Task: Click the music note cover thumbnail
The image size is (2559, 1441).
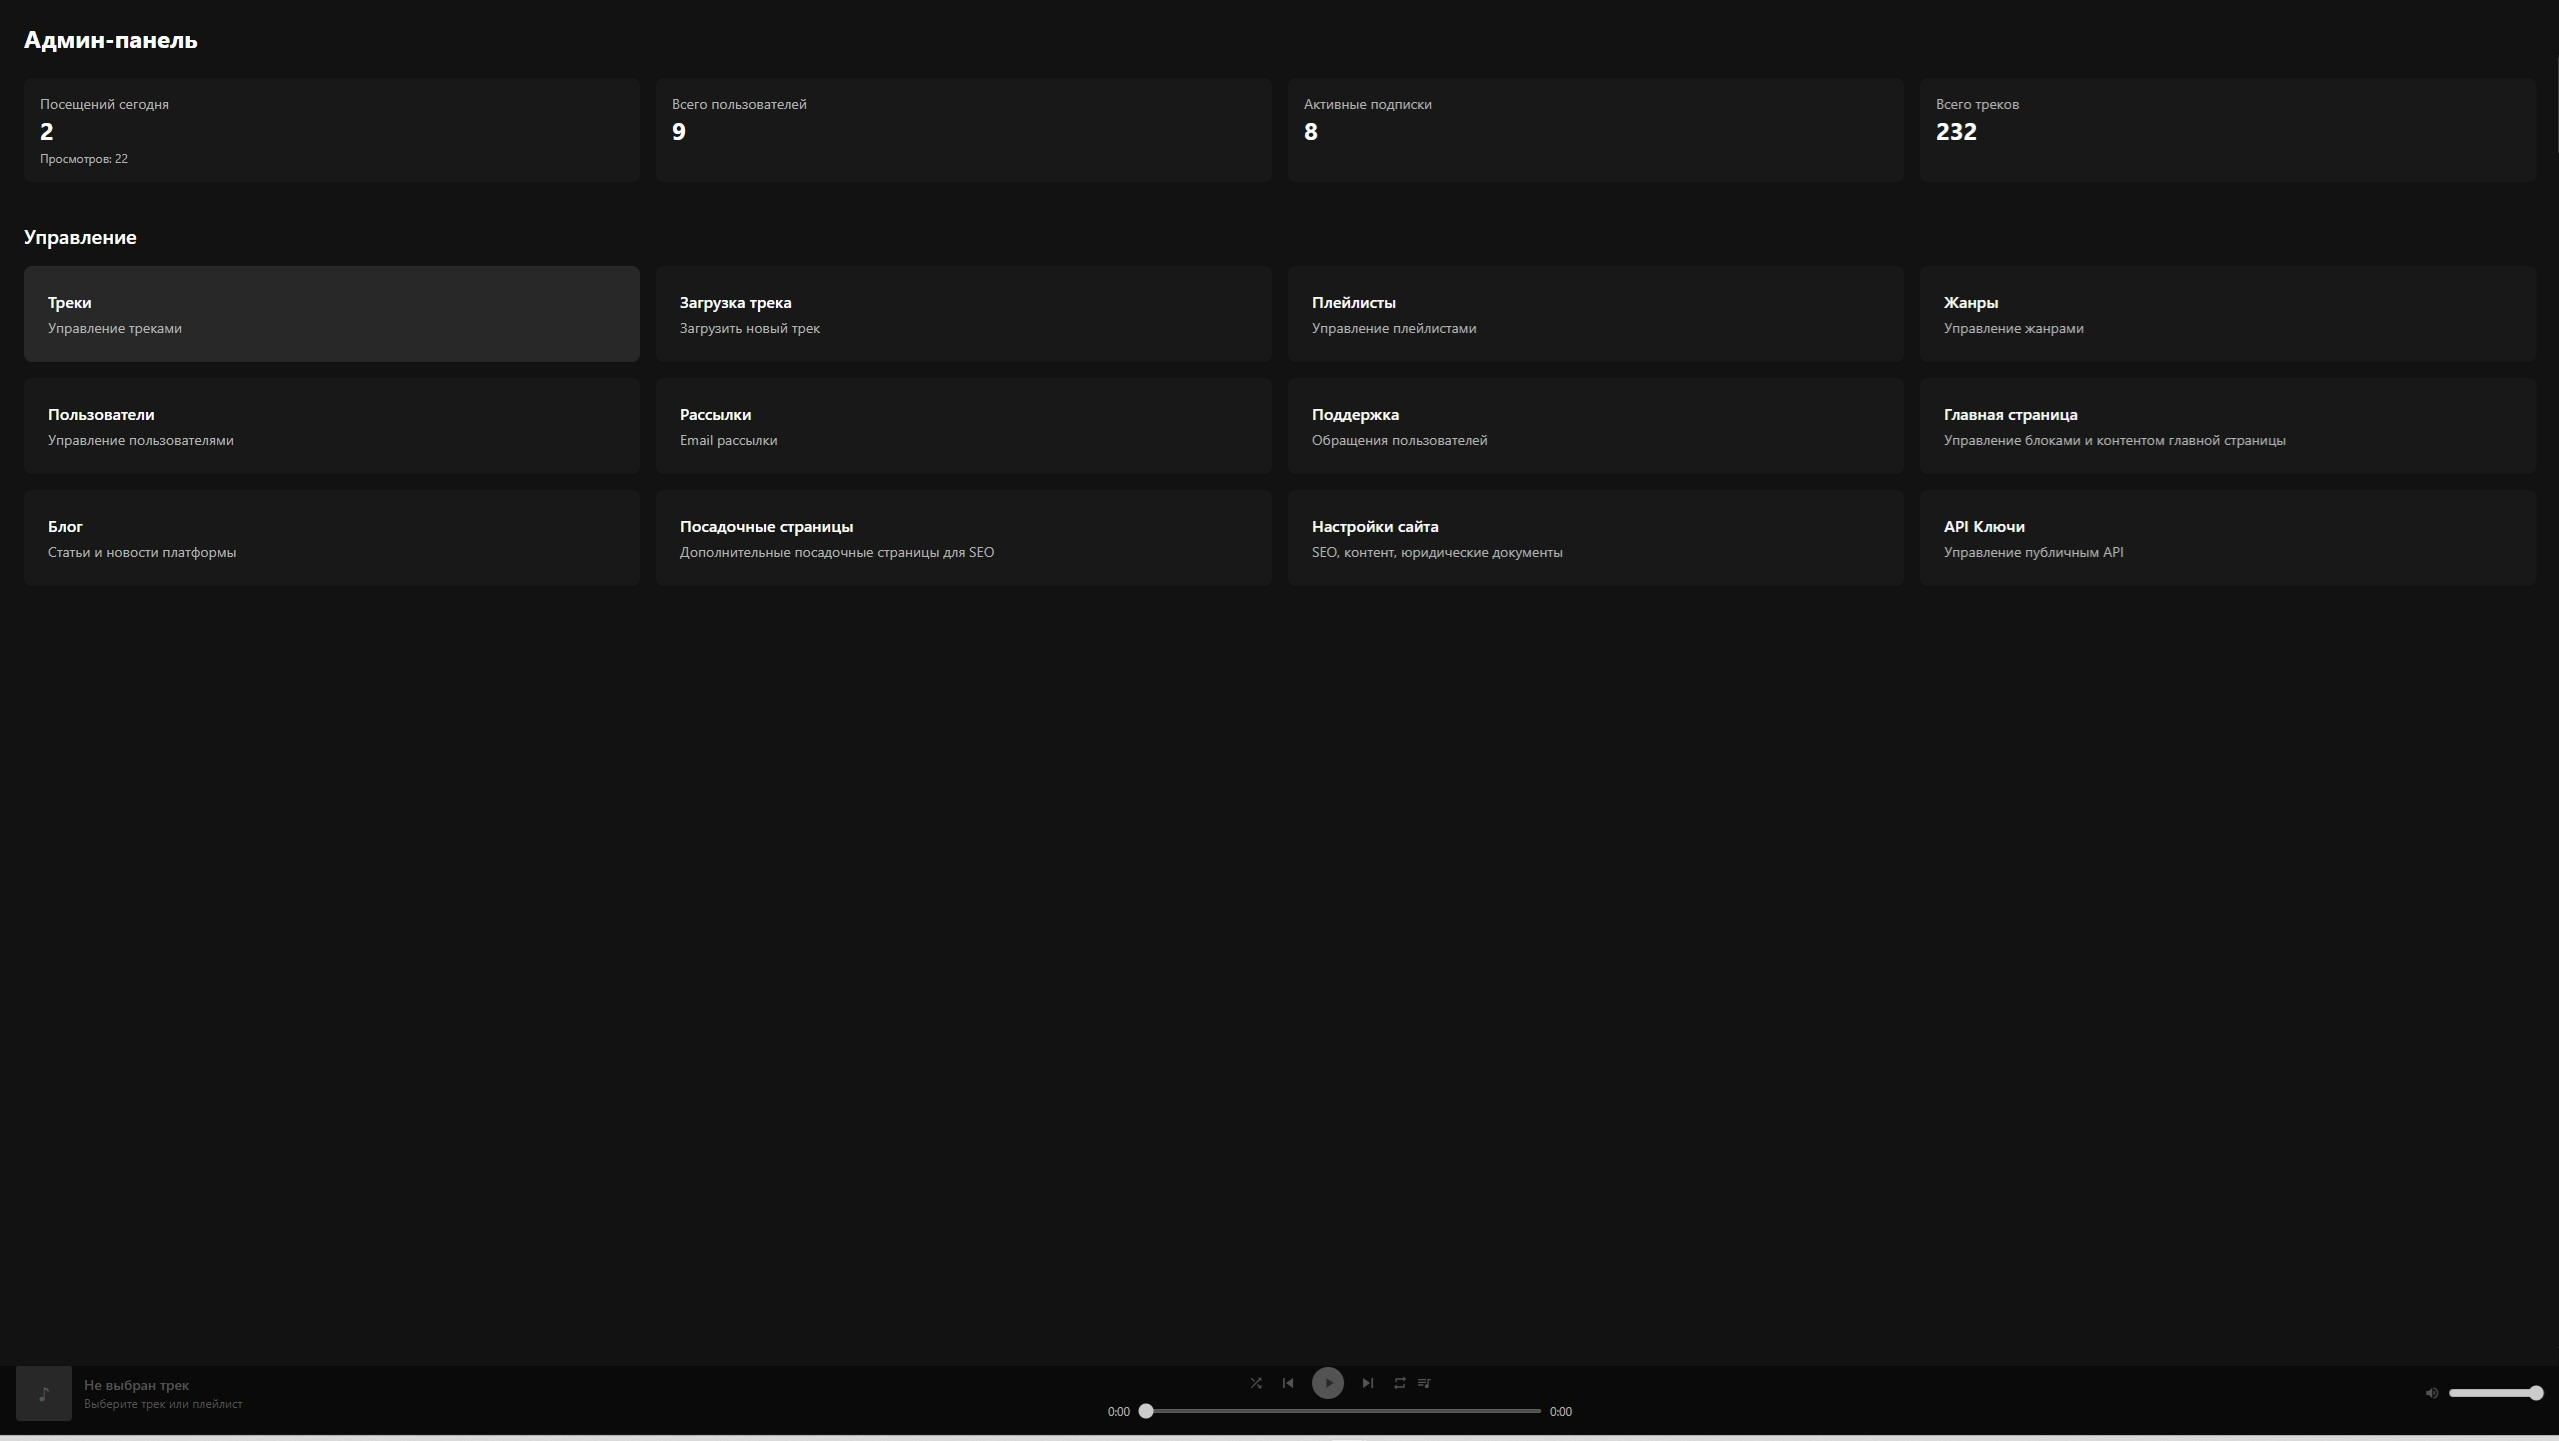Action: [44, 1393]
